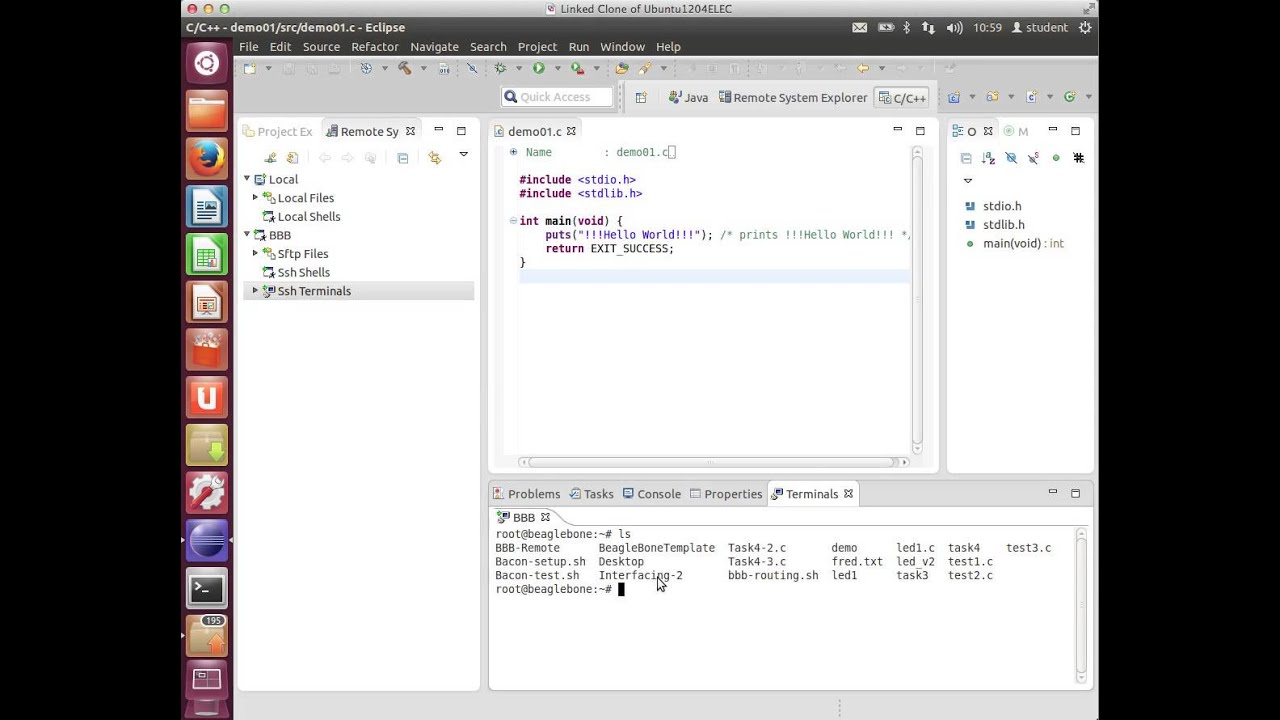The image size is (1280, 720).
Task: Open the Firefox launcher icon
Action: pyautogui.click(x=207, y=158)
